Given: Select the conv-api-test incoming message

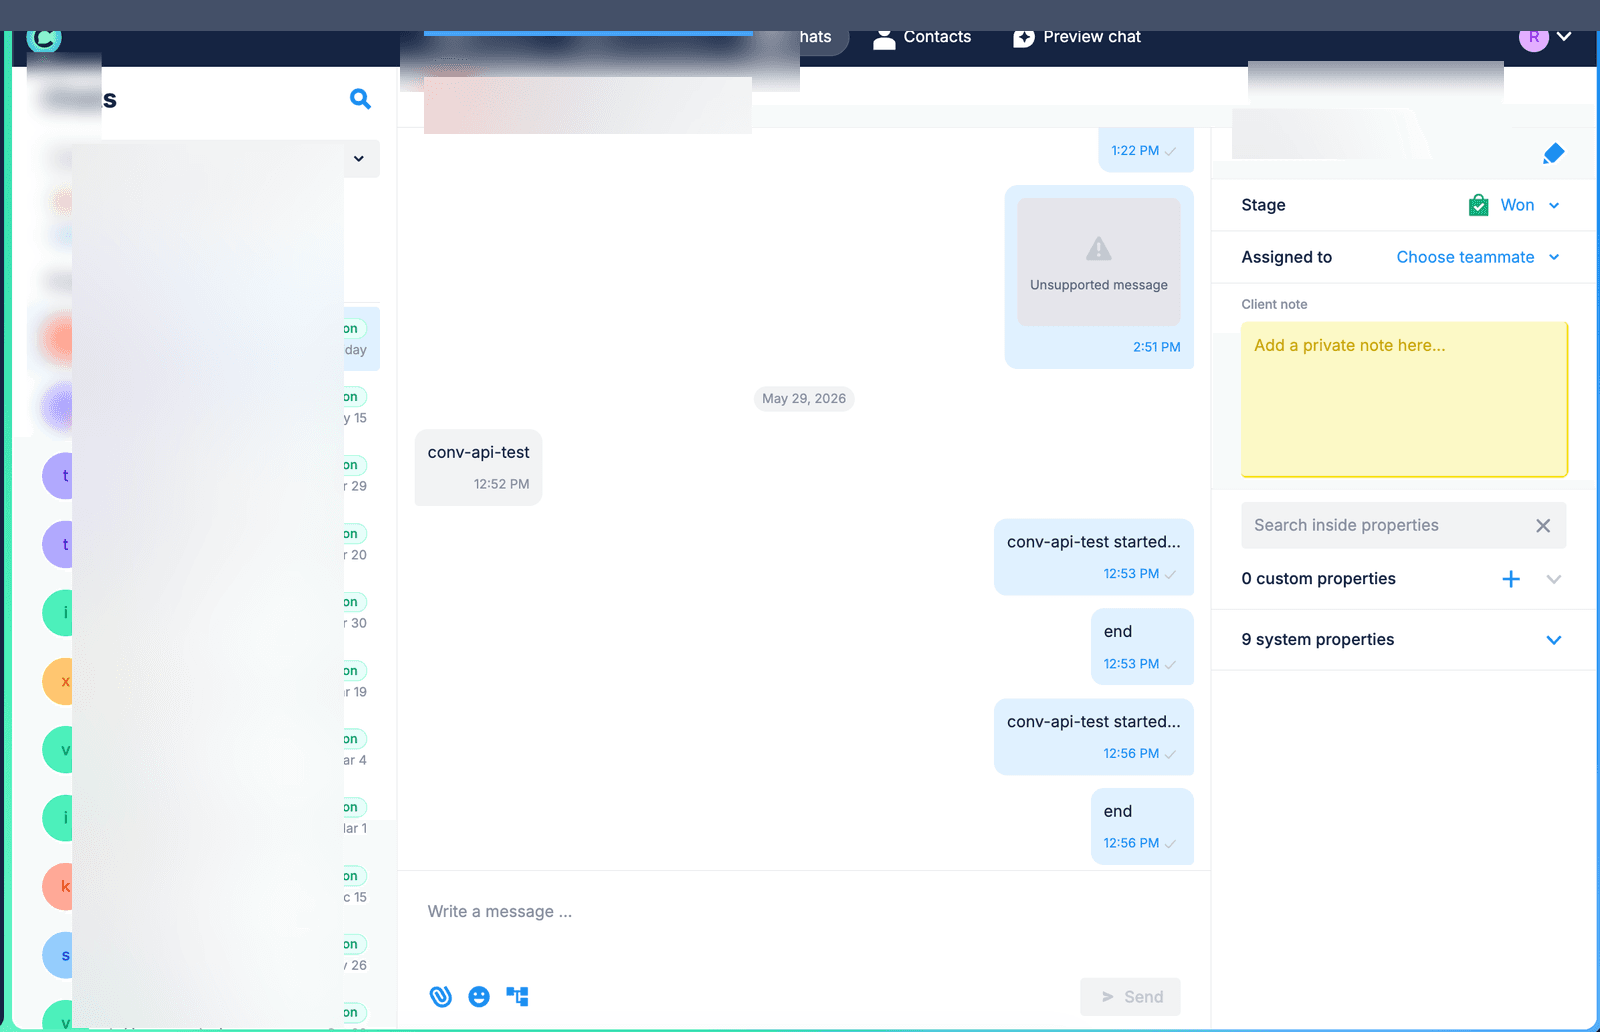Looking at the screenshot, I should tap(478, 468).
